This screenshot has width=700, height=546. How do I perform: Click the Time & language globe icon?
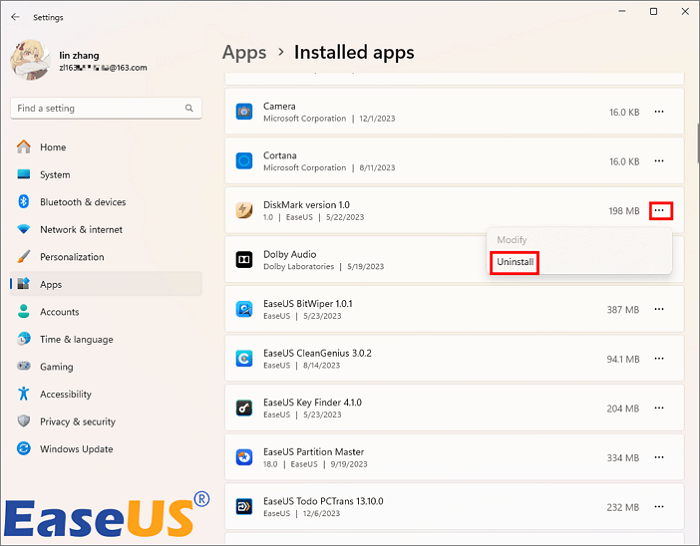24,339
